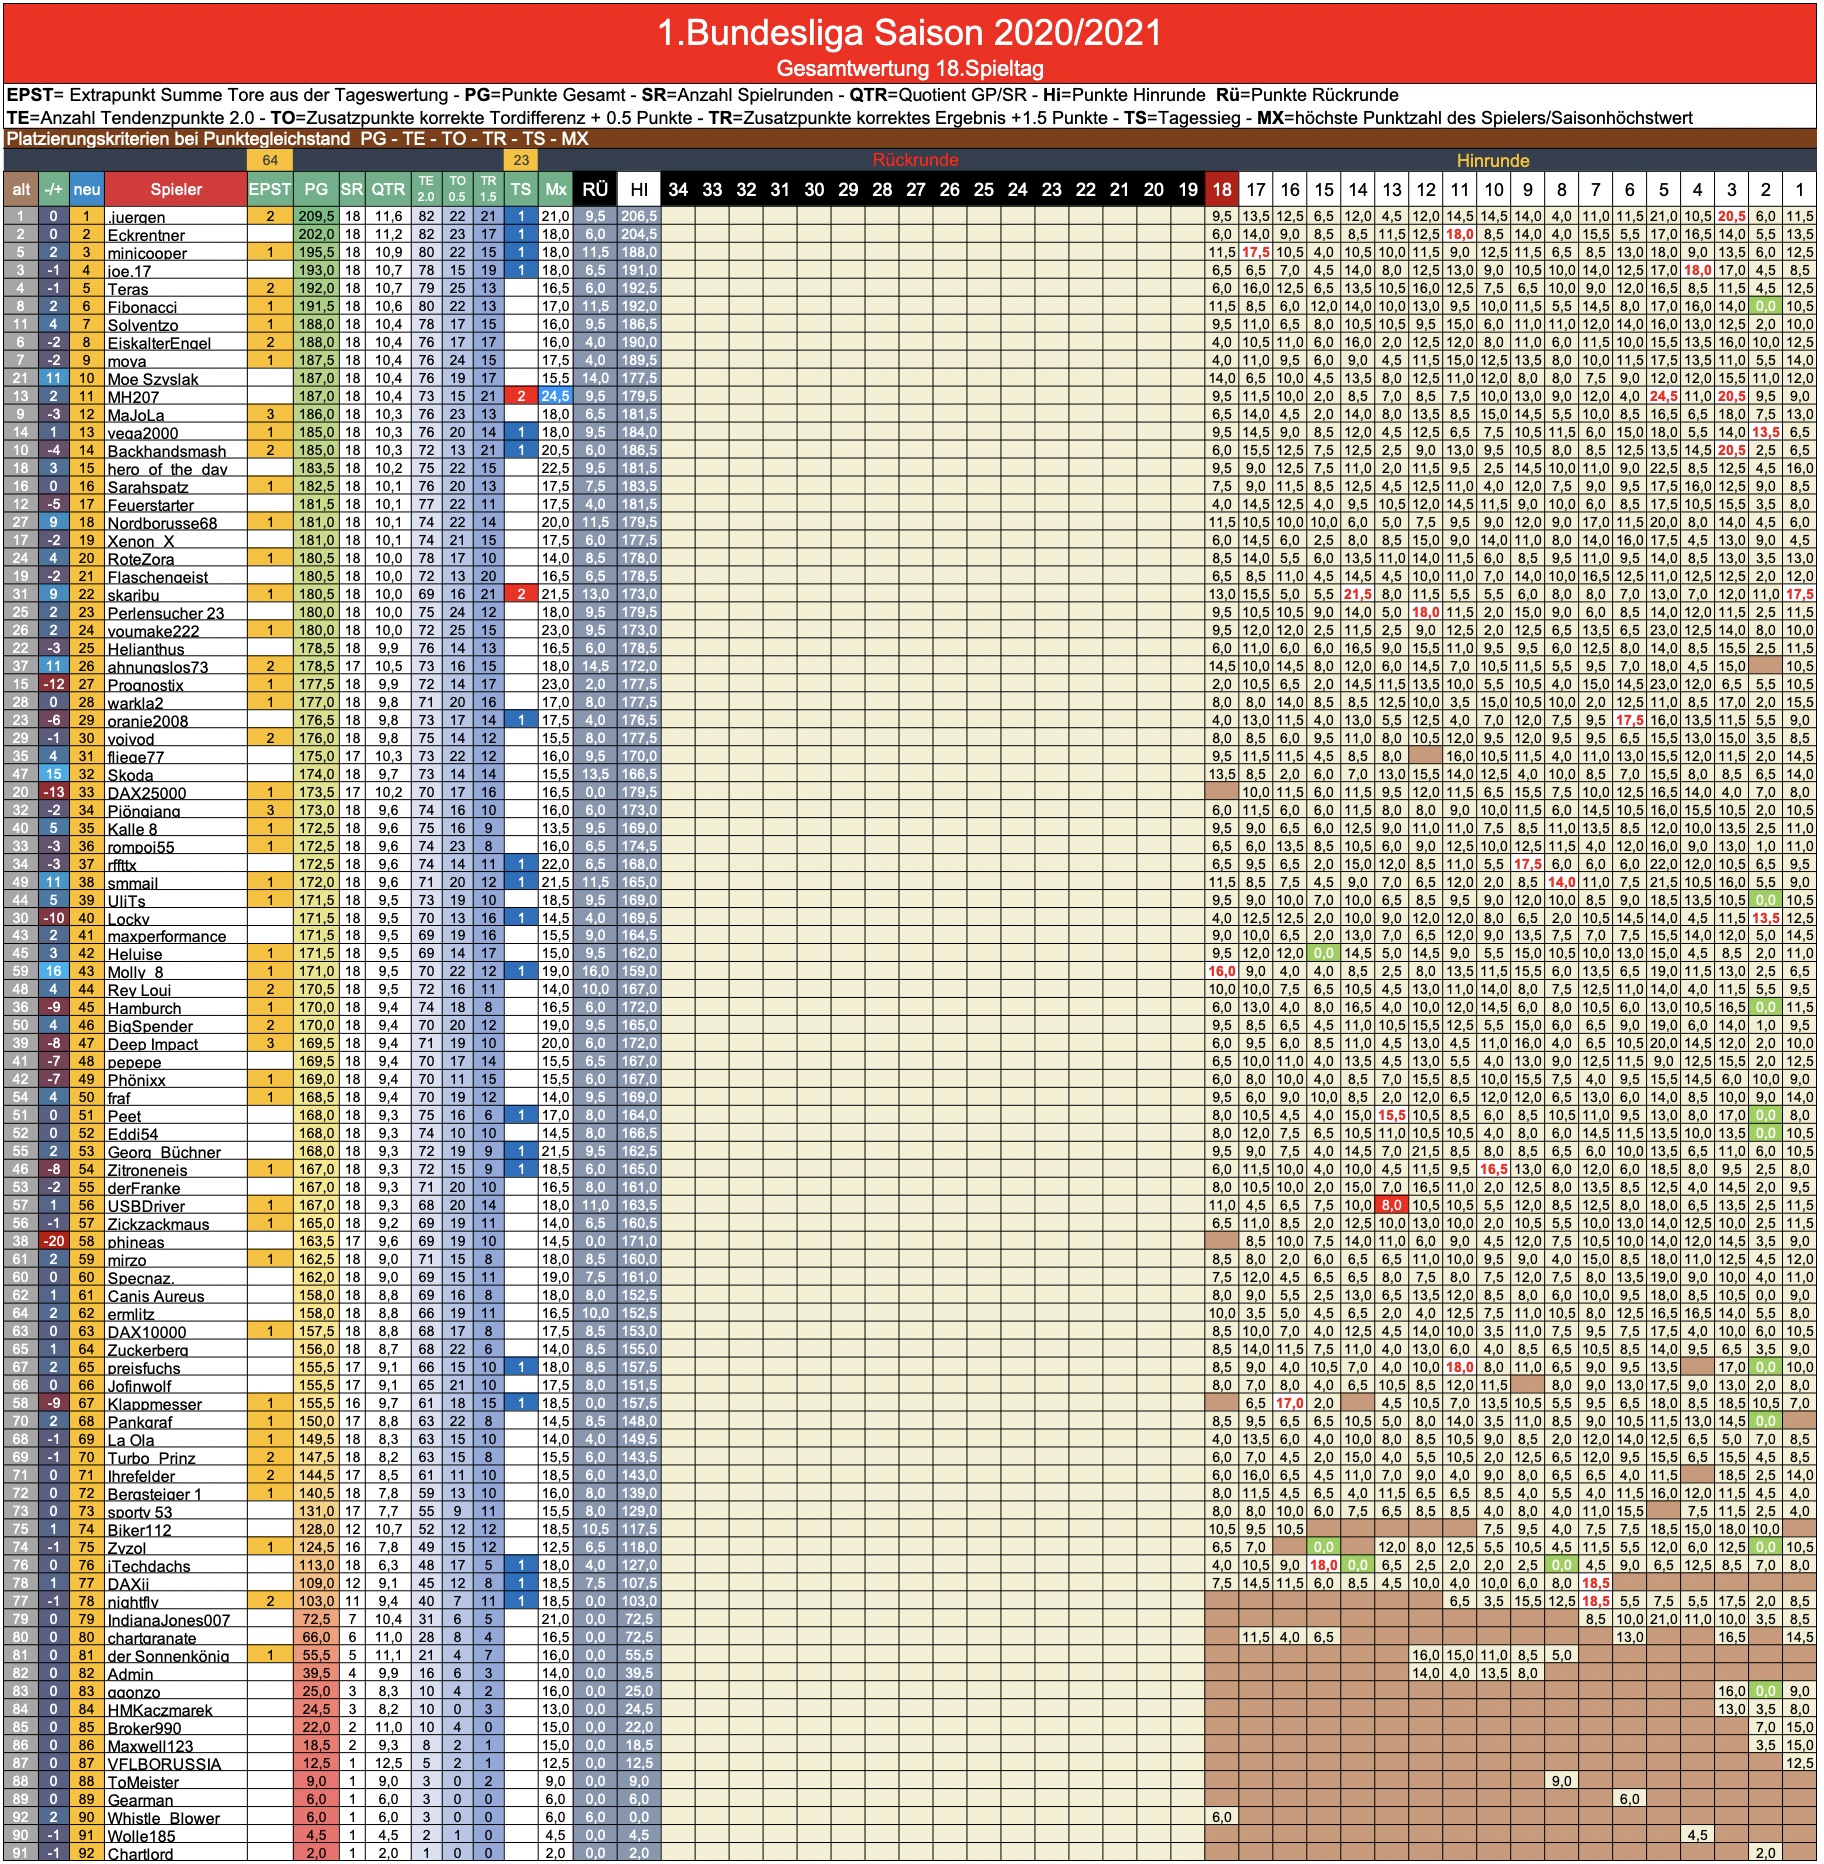Click player name "Zitroneneis"
Image resolution: width=1824 pixels, height=1864 pixels.
147,1169
